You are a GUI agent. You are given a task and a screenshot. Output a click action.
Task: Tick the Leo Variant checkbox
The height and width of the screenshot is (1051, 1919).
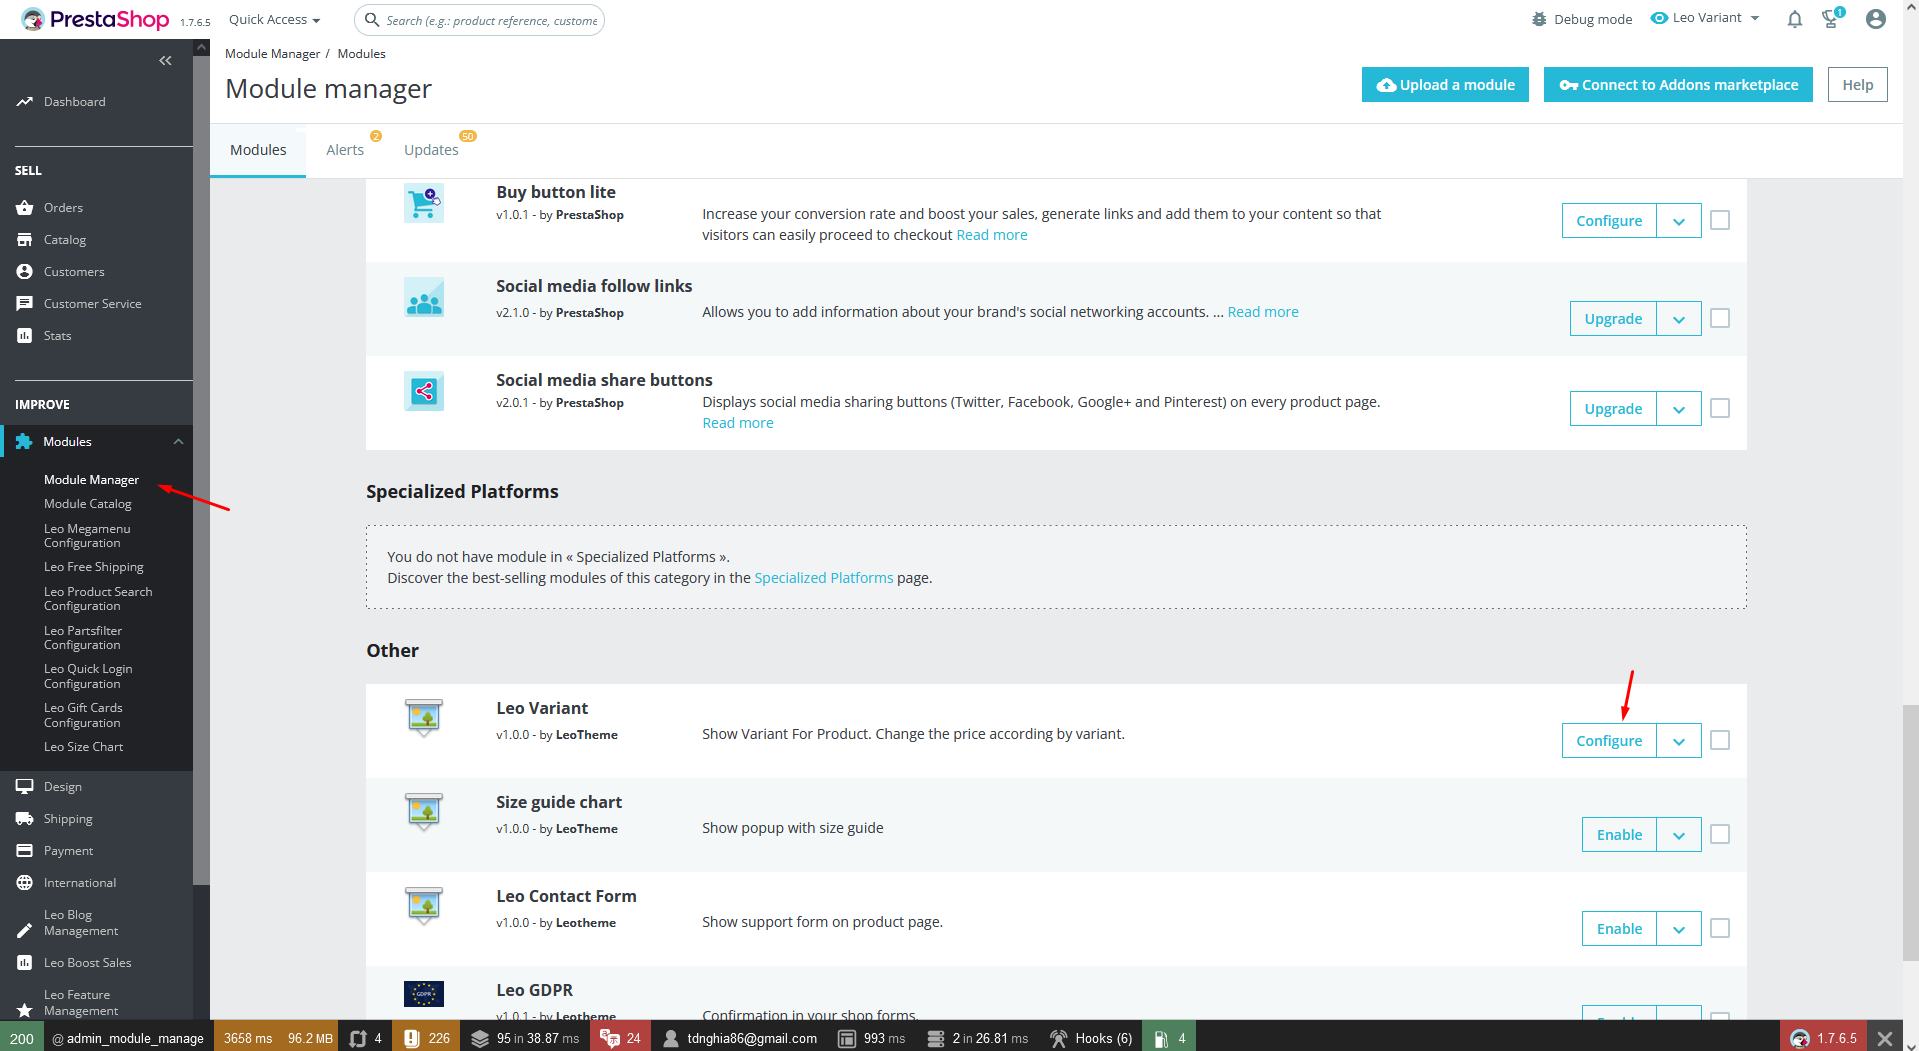pyautogui.click(x=1720, y=740)
